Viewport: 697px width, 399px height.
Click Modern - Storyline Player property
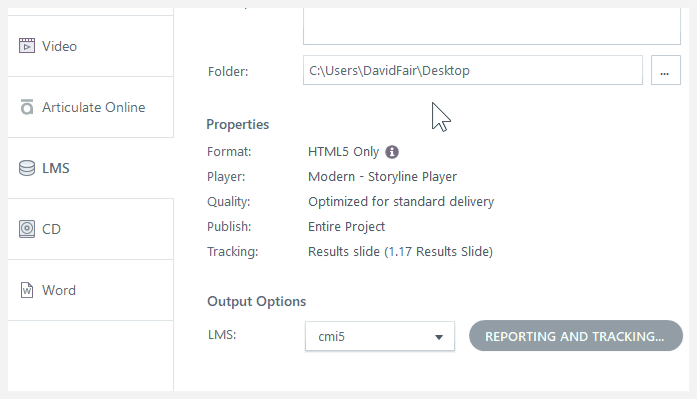coord(382,177)
